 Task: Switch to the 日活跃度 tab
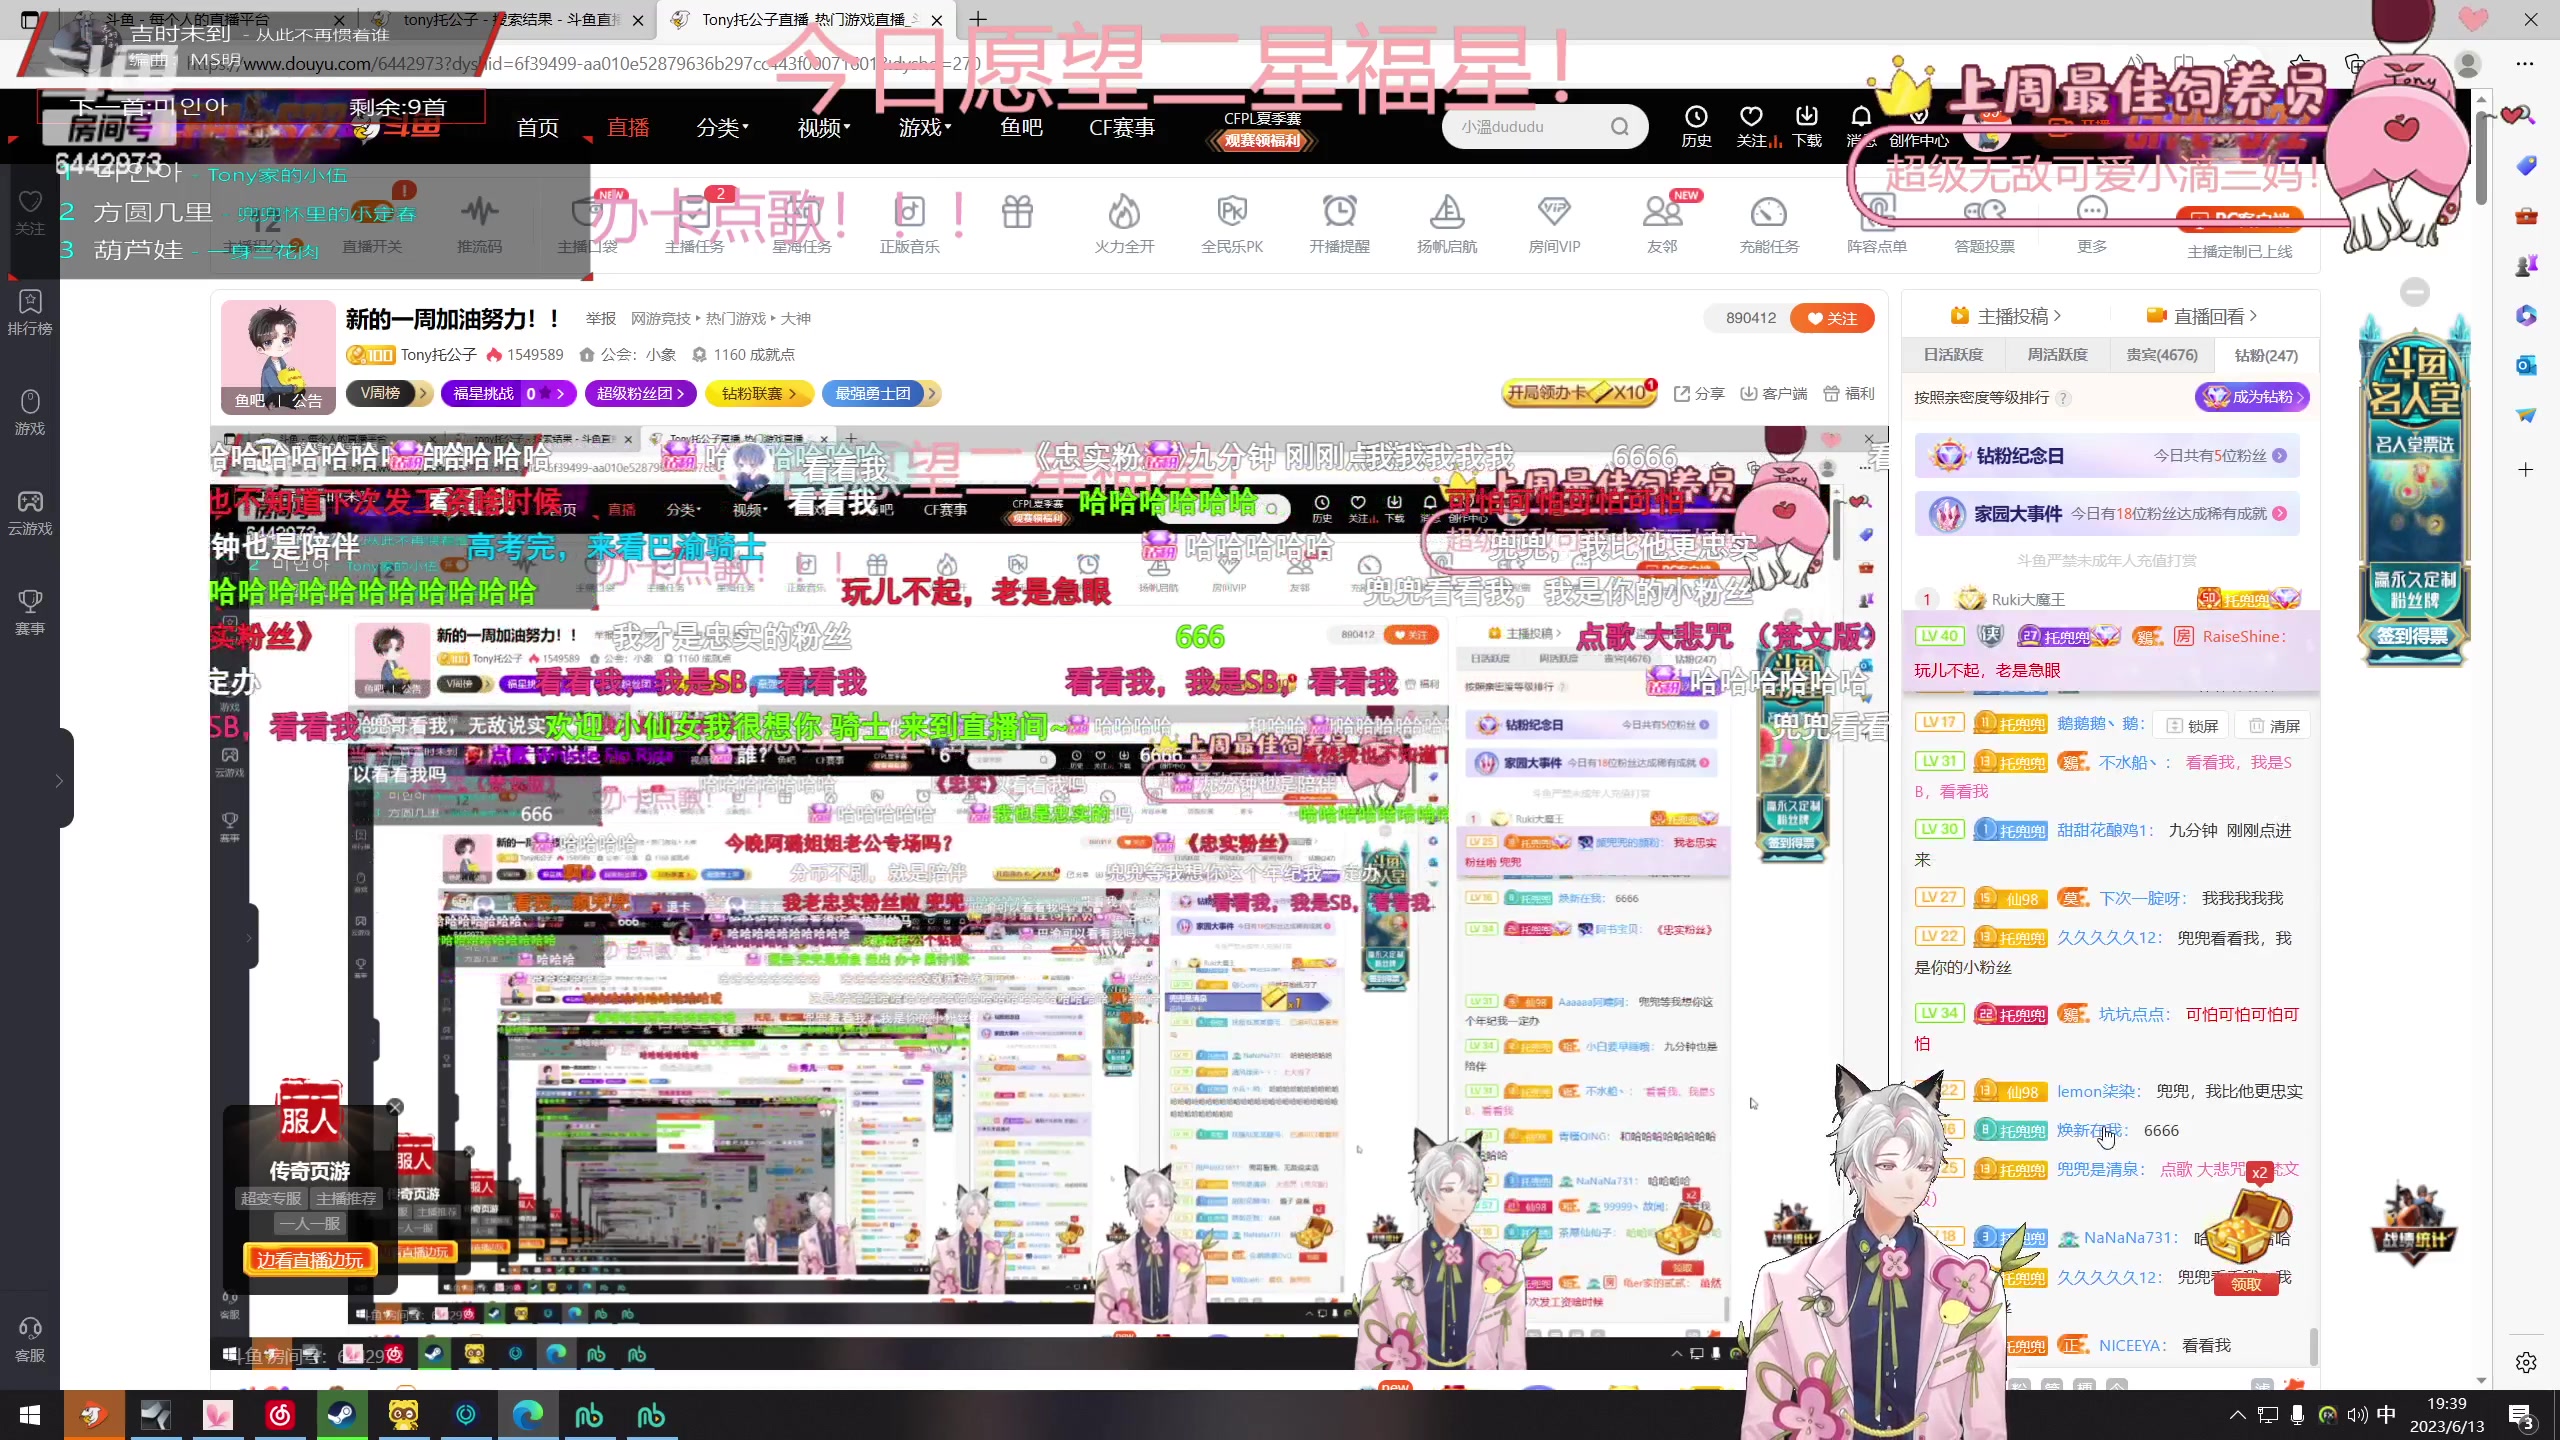click(x=1953, y=355)
